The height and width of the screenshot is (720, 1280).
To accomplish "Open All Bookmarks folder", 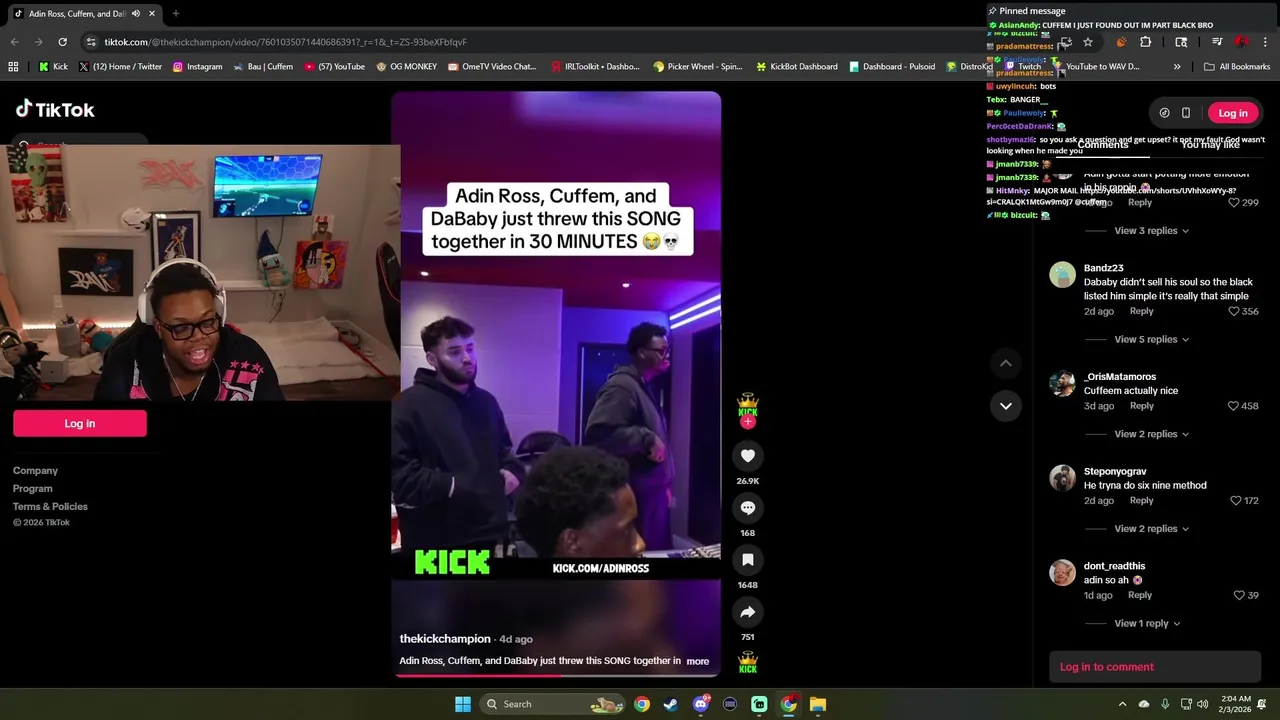I will coord(1236,67).
